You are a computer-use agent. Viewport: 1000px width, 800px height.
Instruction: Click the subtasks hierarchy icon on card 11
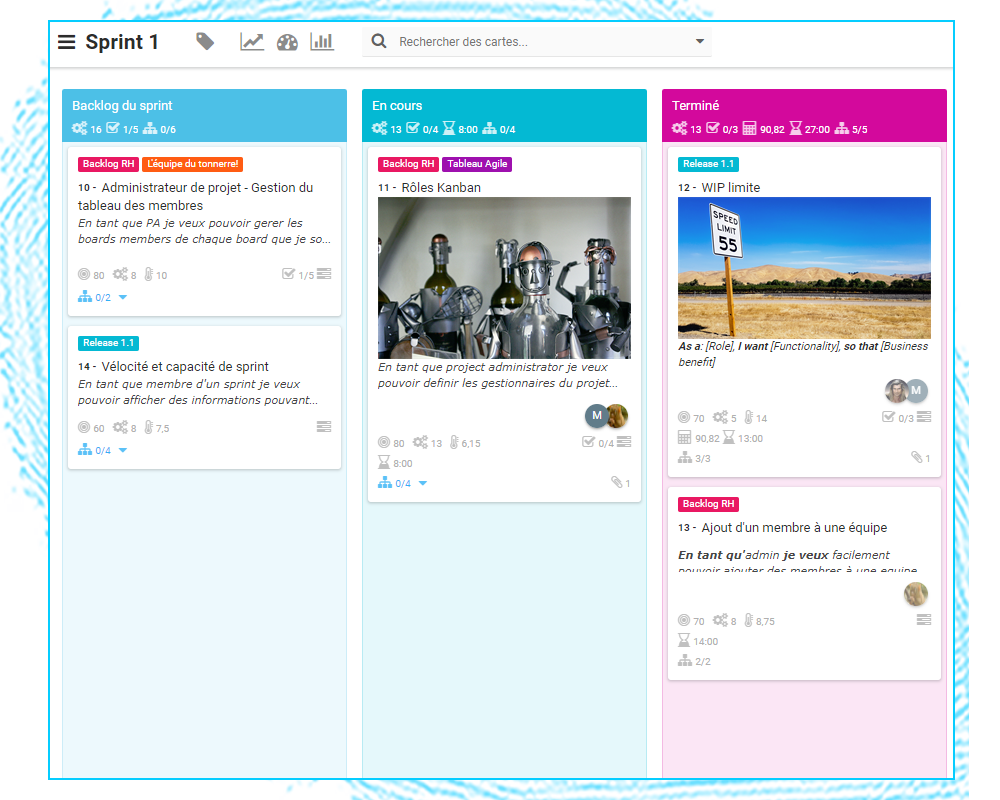coord(385,483)
